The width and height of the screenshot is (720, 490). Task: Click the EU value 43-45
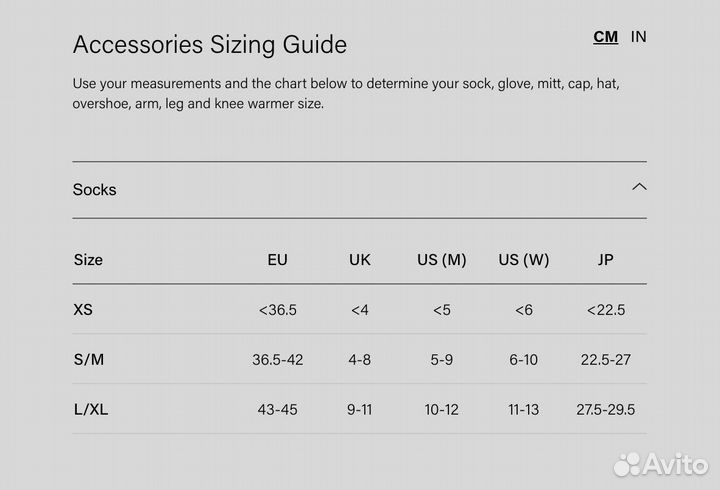click(x=277, y=410)
